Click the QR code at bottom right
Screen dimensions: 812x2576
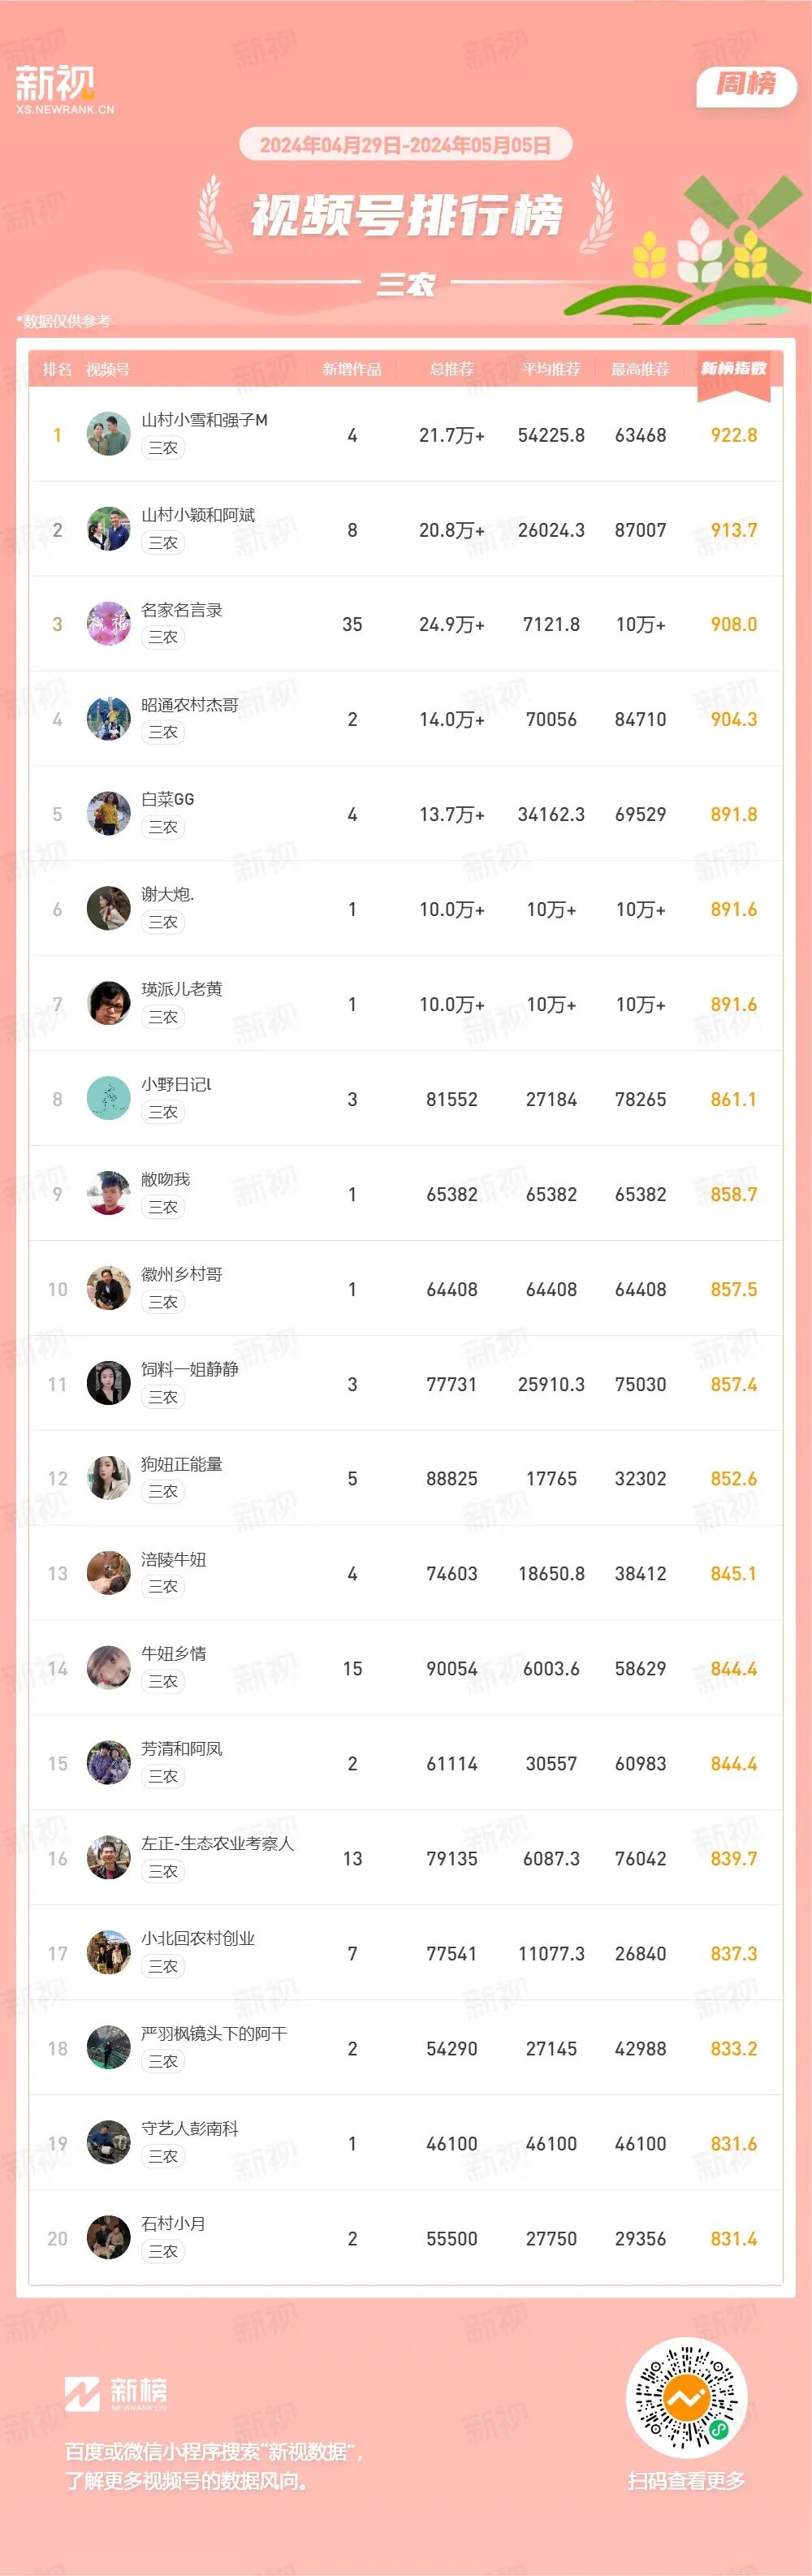click(686, 2398)
